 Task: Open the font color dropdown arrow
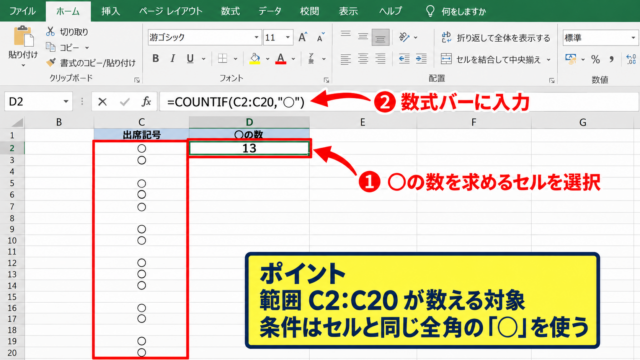pos(293,59)
